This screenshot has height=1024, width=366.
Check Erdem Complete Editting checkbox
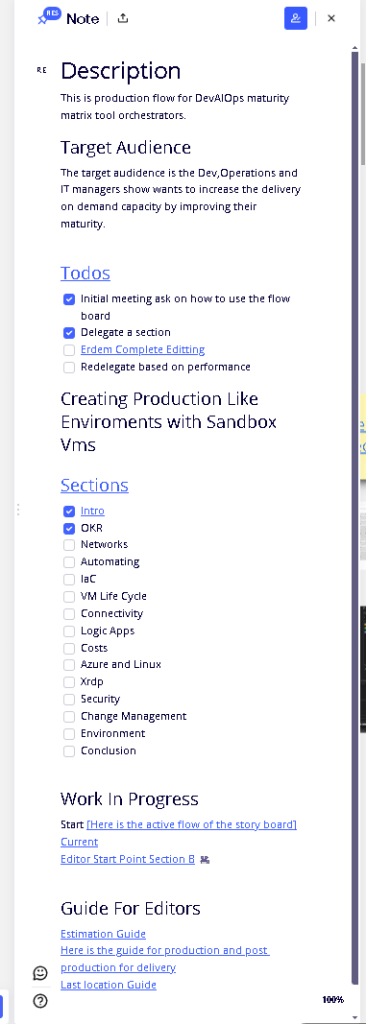[69, 350]
